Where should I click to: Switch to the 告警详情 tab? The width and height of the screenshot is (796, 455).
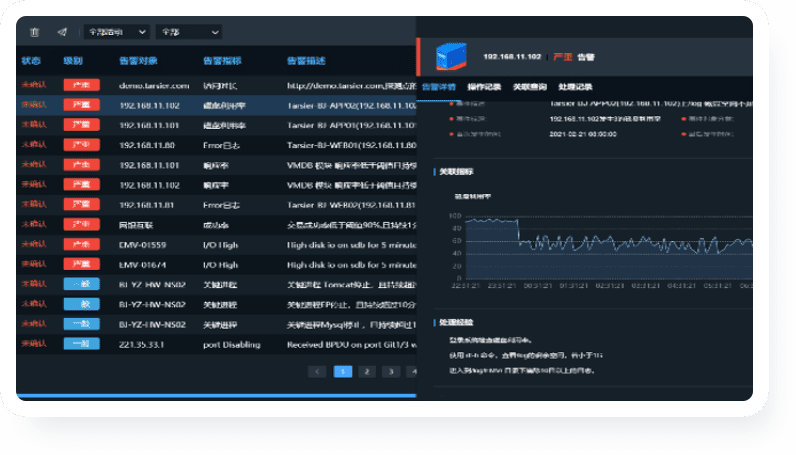(x=439, y=87)
